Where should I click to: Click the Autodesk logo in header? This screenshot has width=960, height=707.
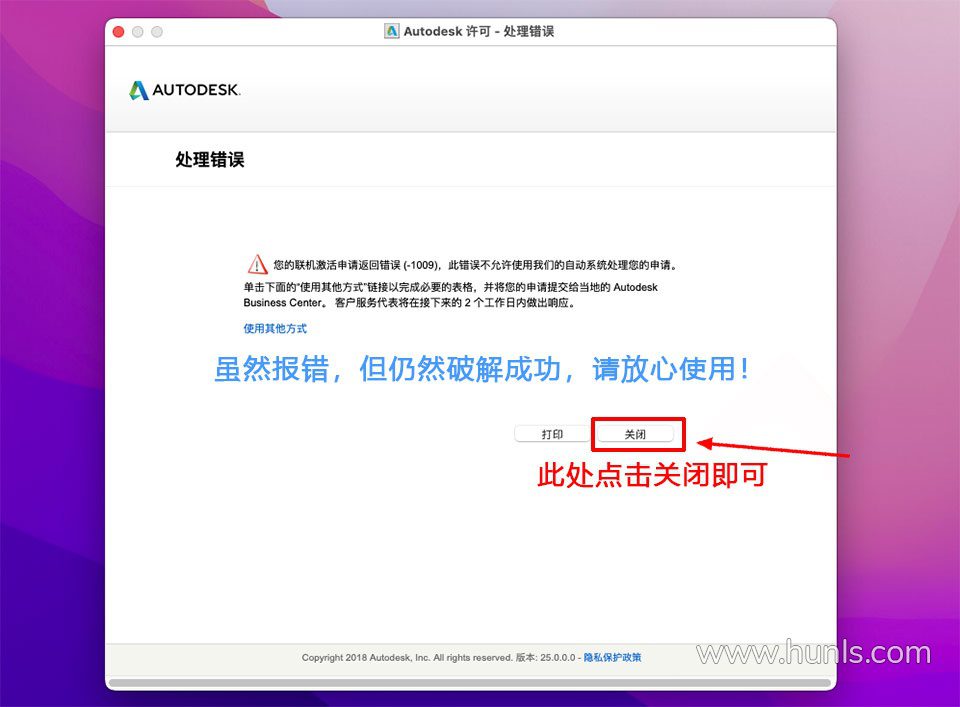point(184,90)
